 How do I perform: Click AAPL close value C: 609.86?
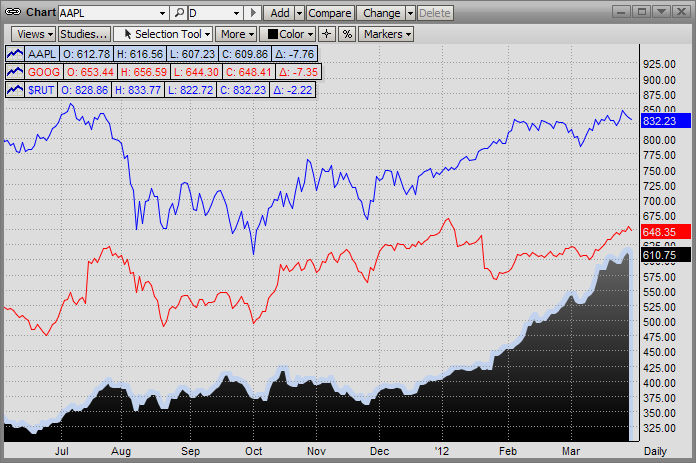(x=245, y=54)
